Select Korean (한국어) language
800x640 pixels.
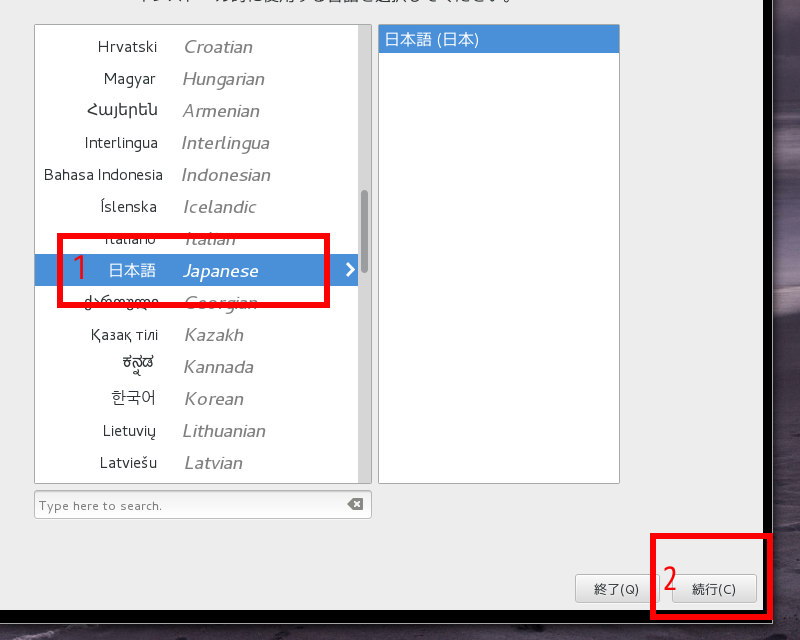195,399
